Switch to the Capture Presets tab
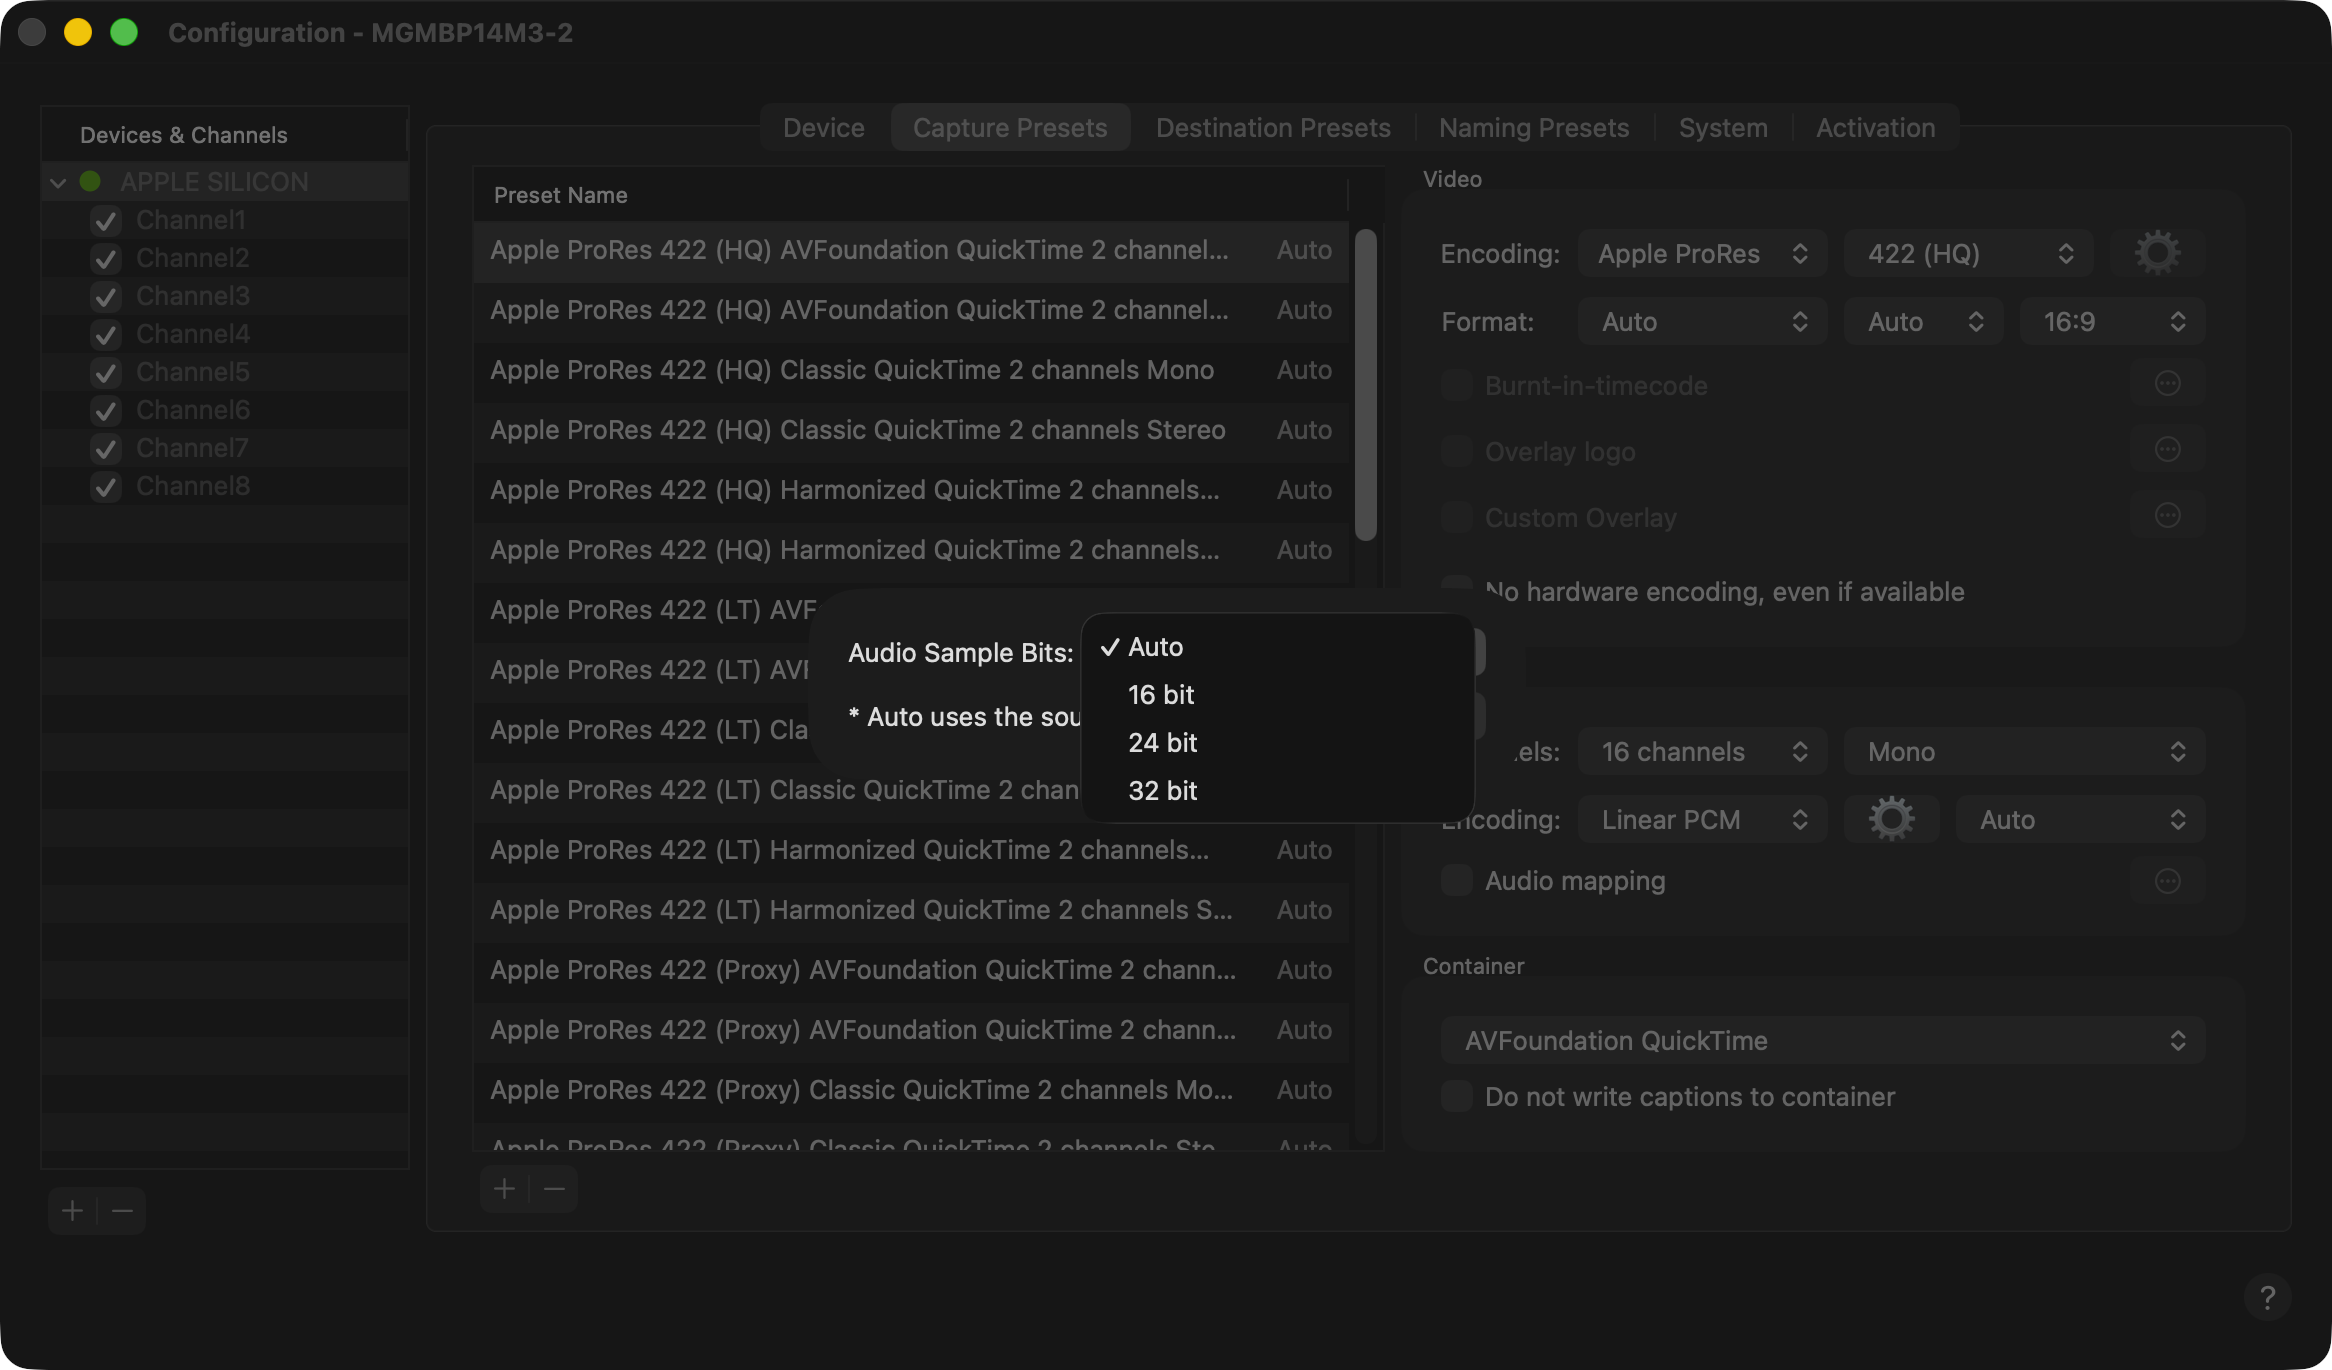2332x1370 pixels. coord(1010,127)
